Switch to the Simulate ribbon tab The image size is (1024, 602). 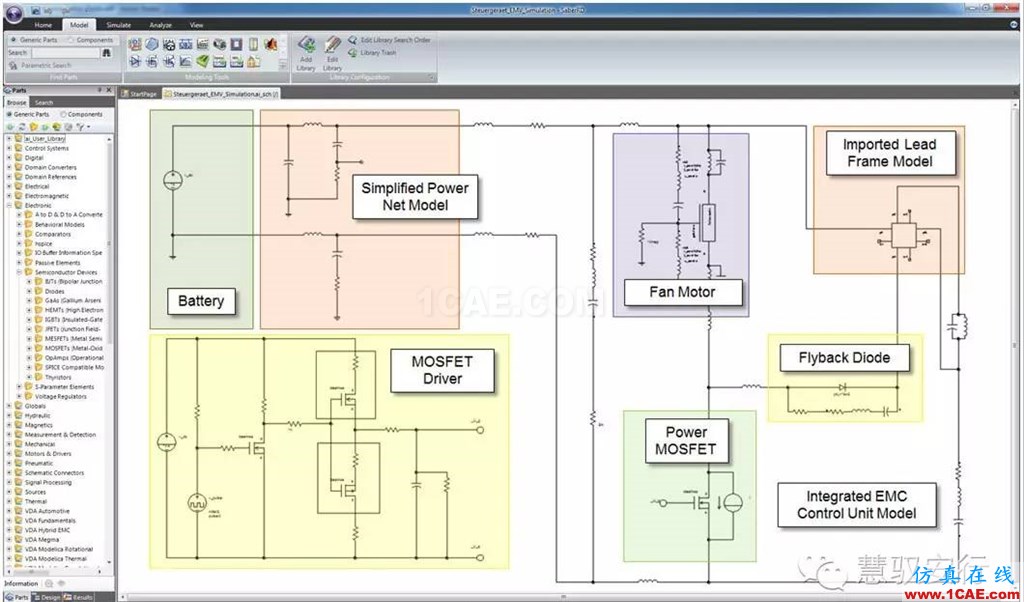coord(117,24)
